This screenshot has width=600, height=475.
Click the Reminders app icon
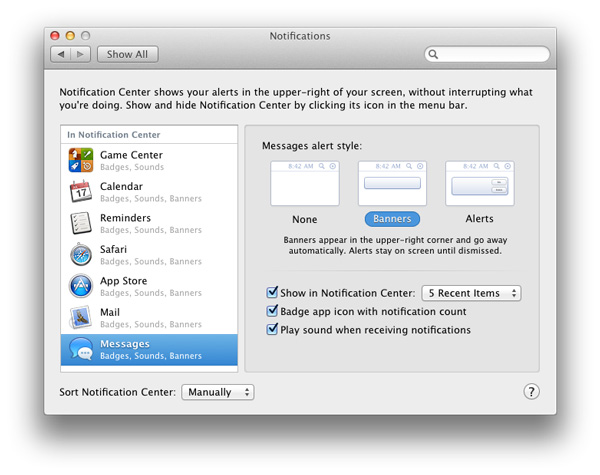tap(81, 223)
